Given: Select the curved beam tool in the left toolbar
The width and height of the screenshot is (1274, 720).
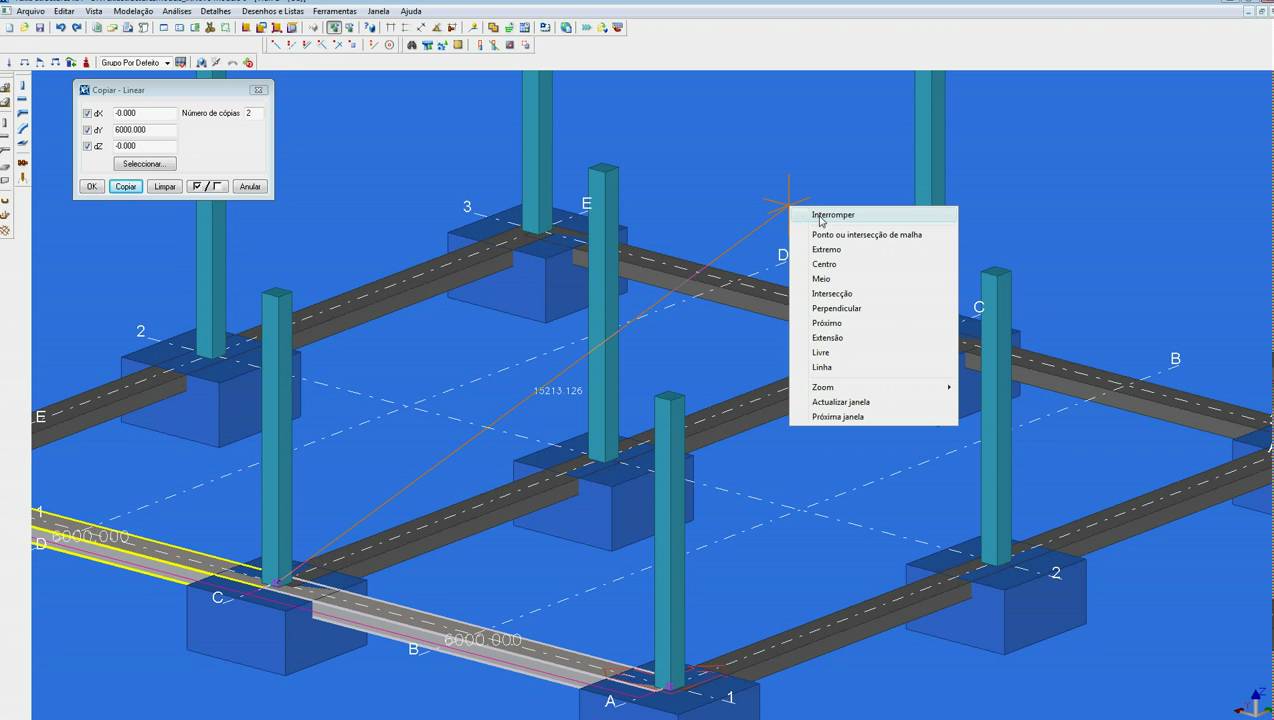Looking at the screenshot, I should [22, 128].
